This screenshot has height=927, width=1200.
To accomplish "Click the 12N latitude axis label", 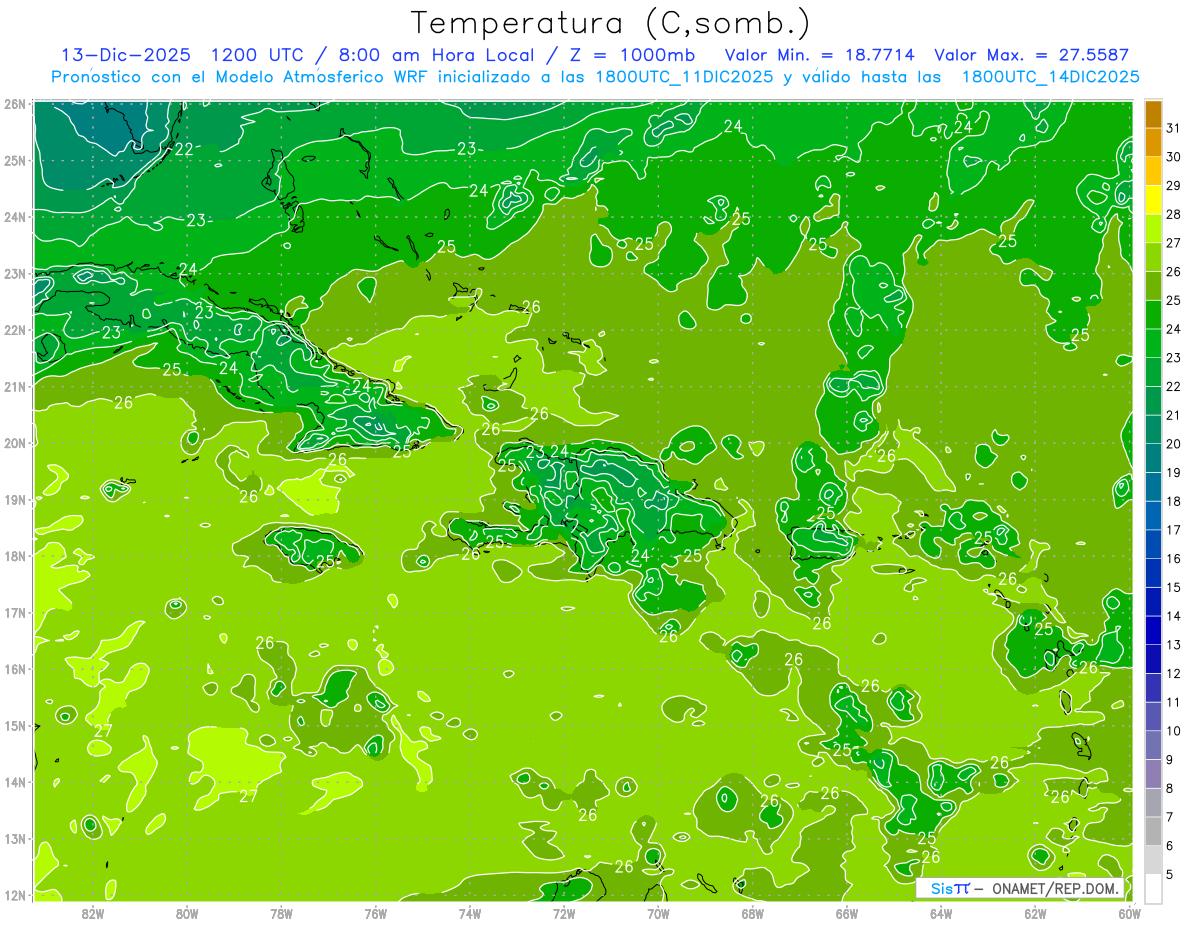I will (15, 895).
